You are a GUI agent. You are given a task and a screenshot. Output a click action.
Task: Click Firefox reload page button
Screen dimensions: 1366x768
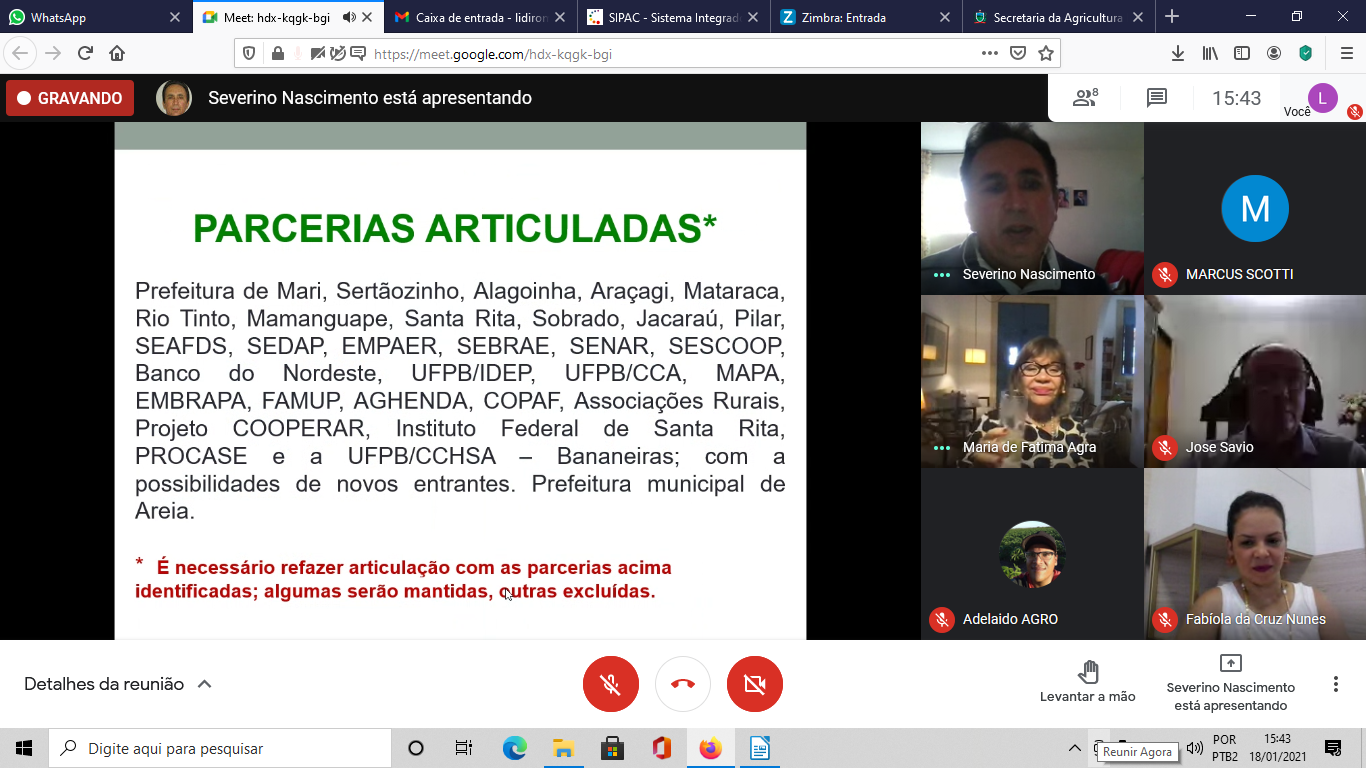pyautogui.click(x=85, y=54)
